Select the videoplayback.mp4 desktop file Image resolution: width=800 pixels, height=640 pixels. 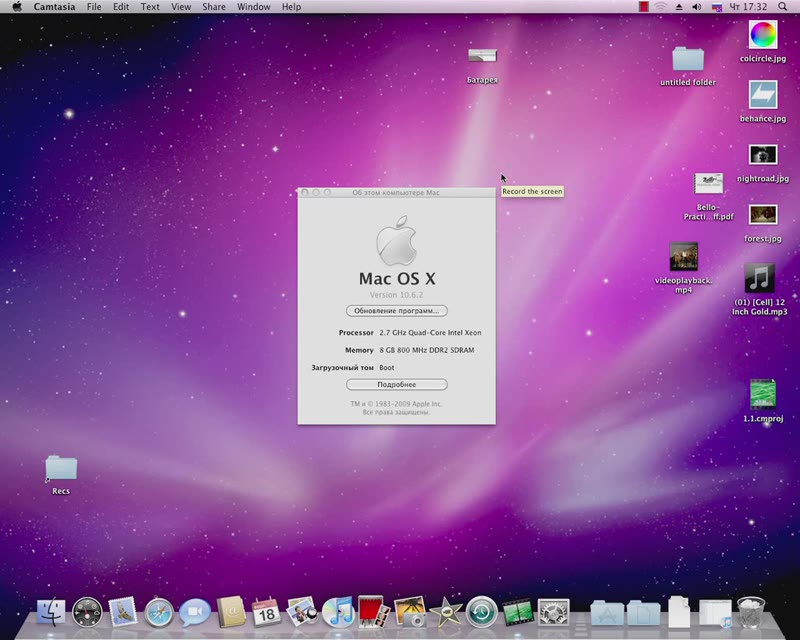tap(684, 258)
